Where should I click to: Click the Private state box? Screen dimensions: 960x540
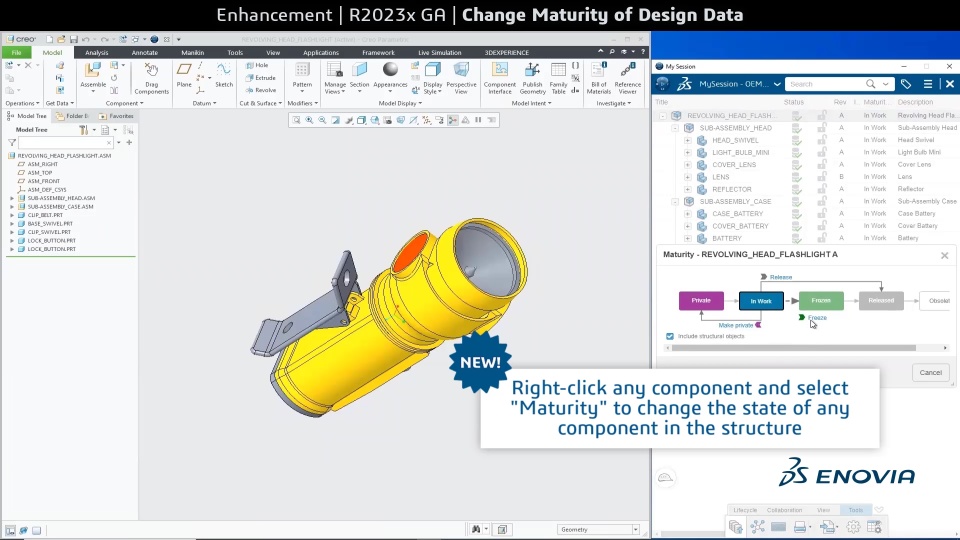(701, 301)
